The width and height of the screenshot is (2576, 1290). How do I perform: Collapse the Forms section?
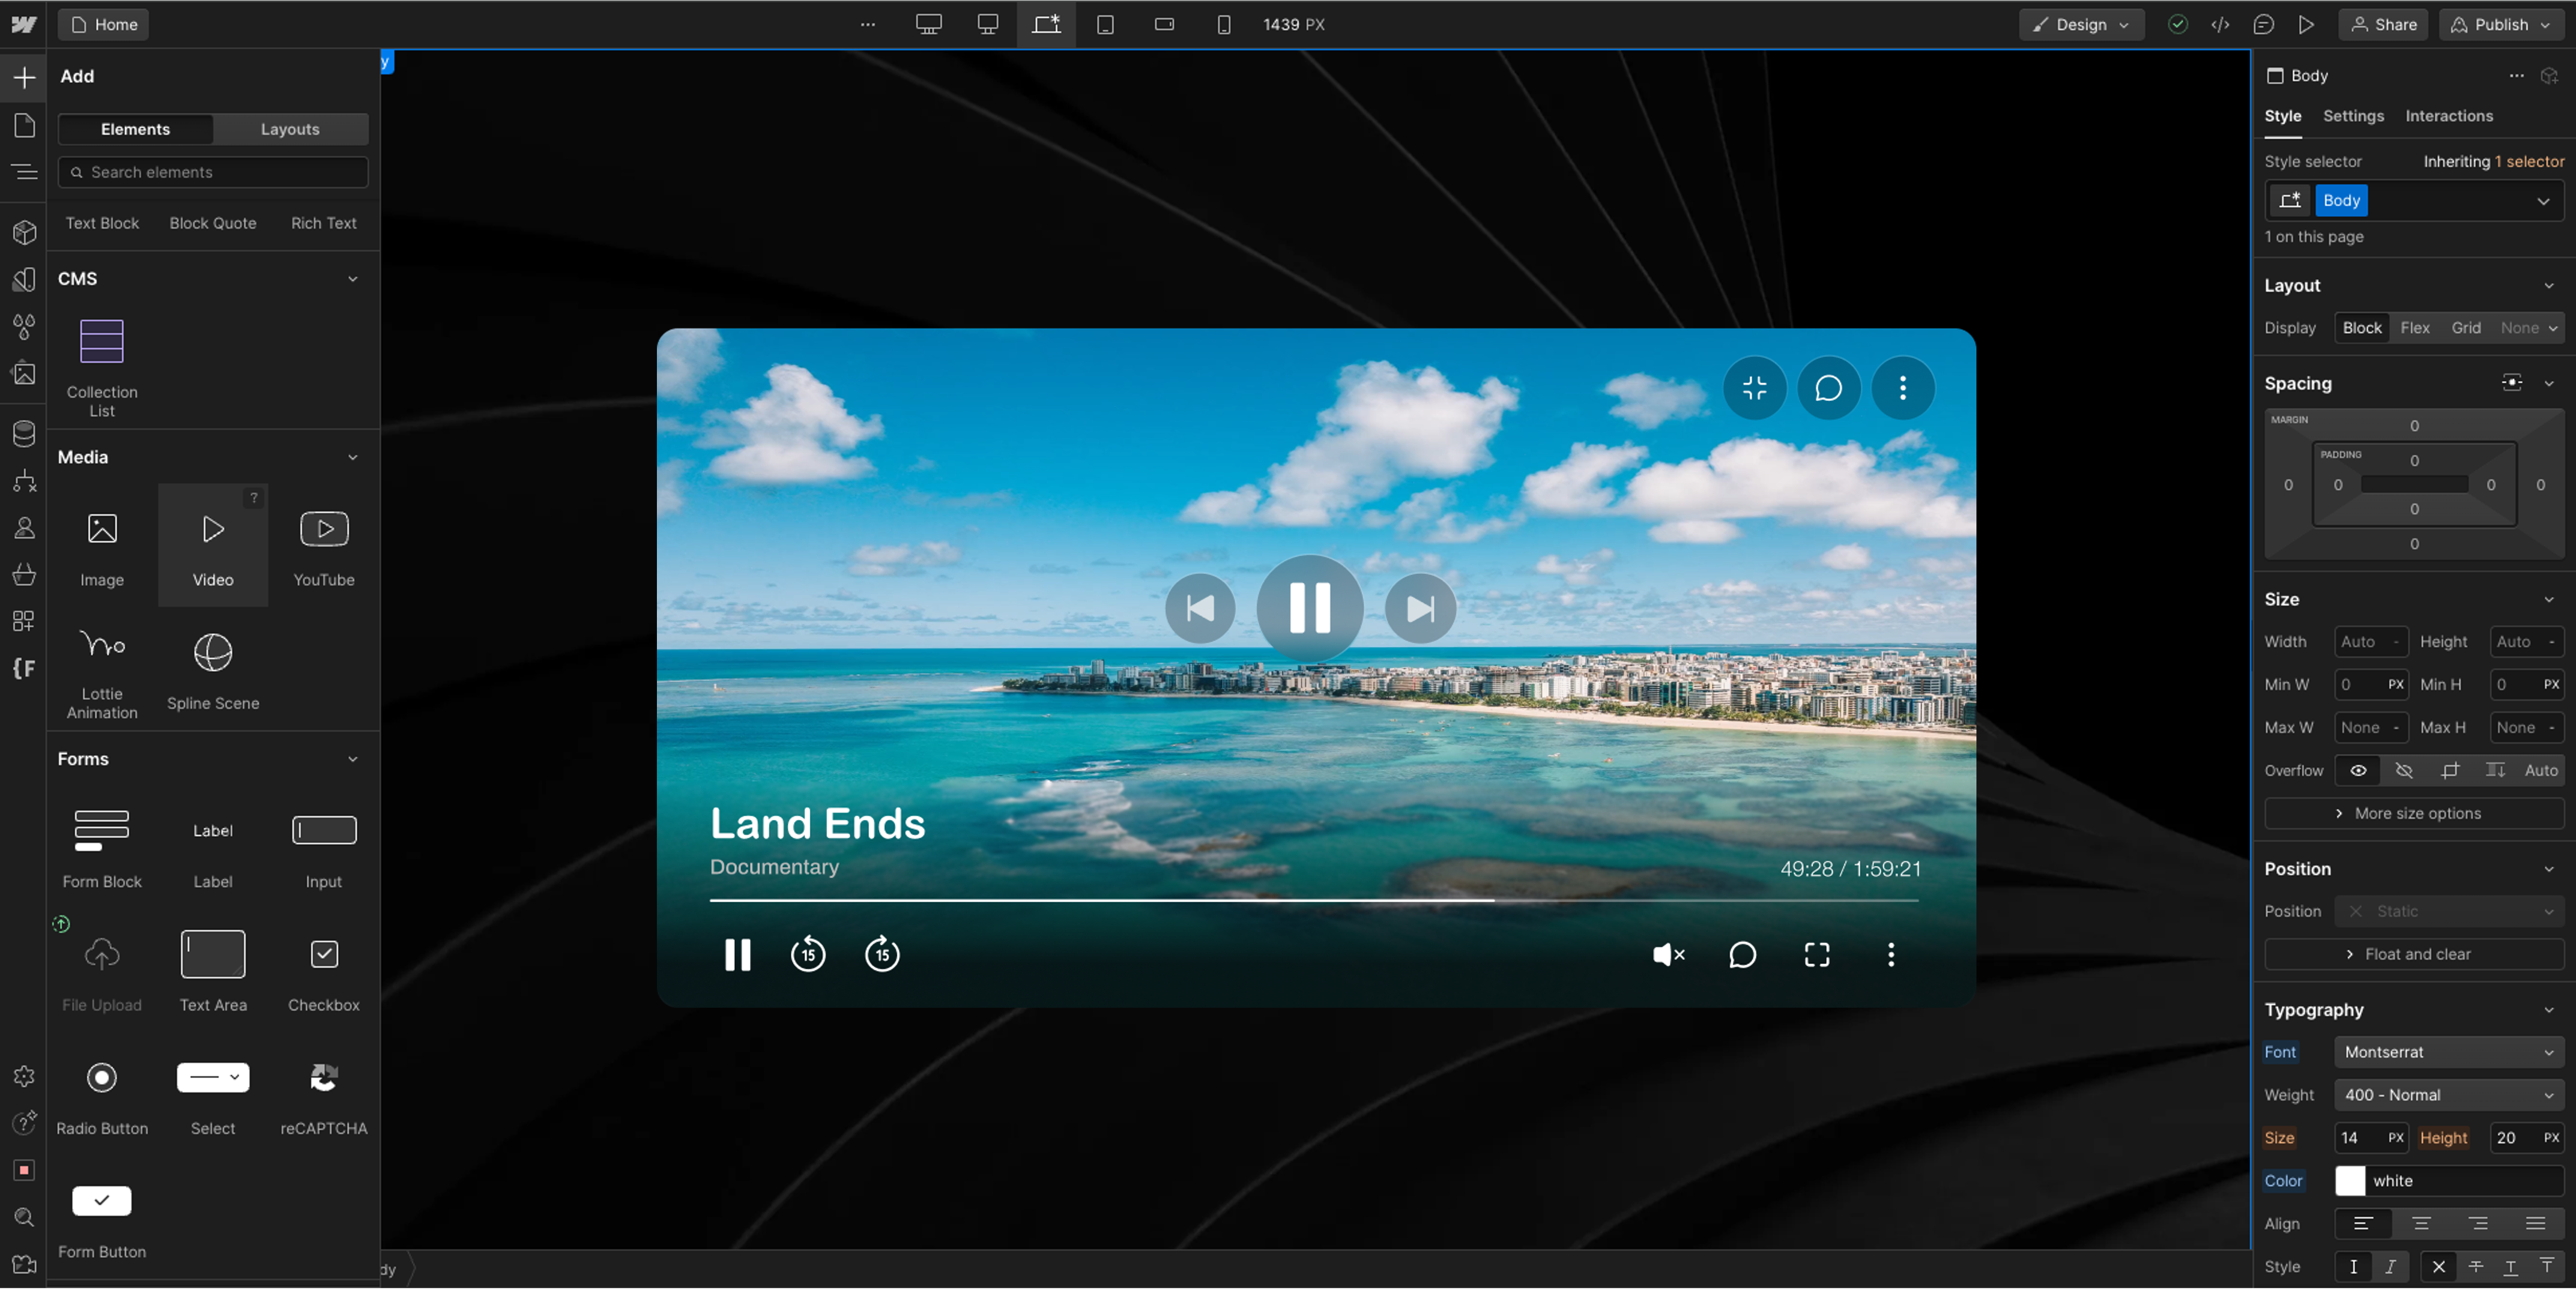352,759
